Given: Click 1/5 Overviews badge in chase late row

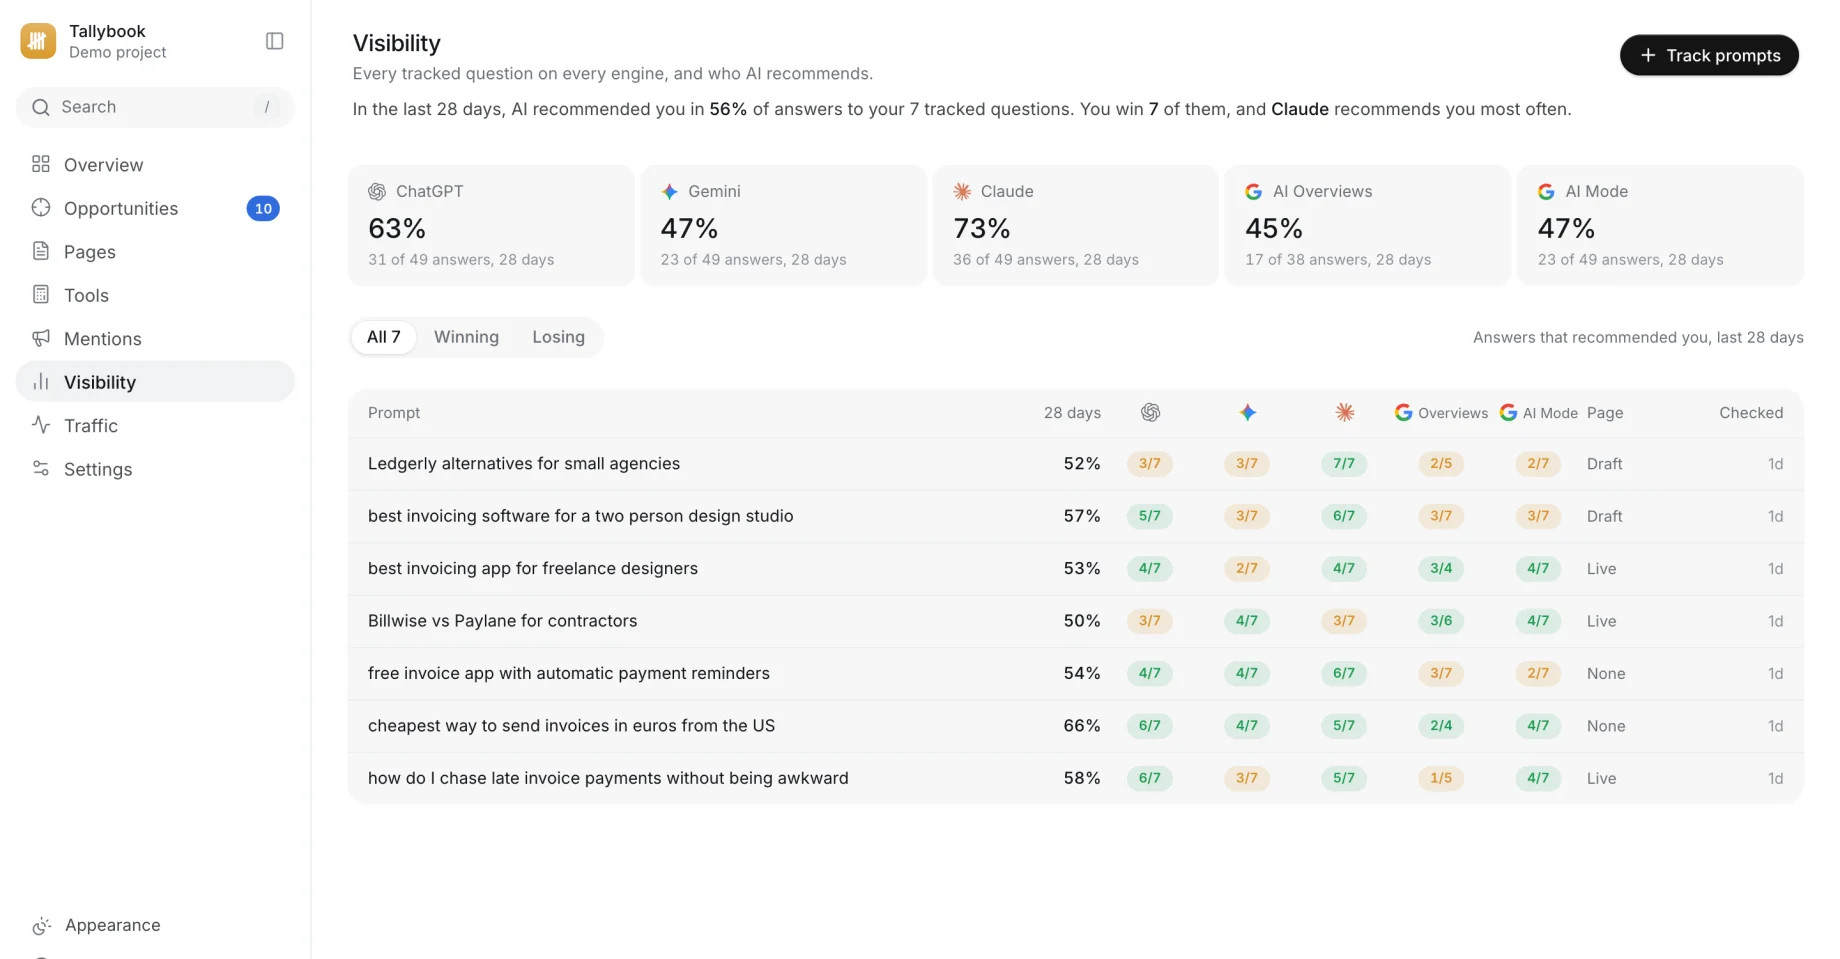Looking at the screenshot, I should (1441, 778).
